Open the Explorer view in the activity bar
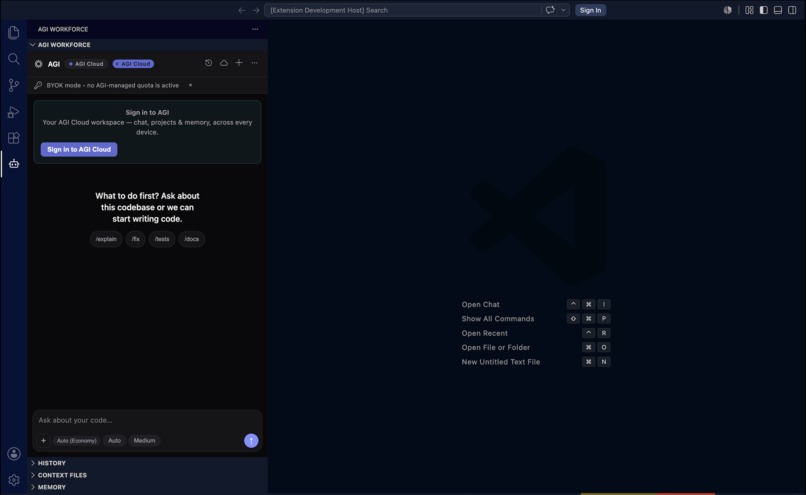The image size is (806, 495). (14, 32)
